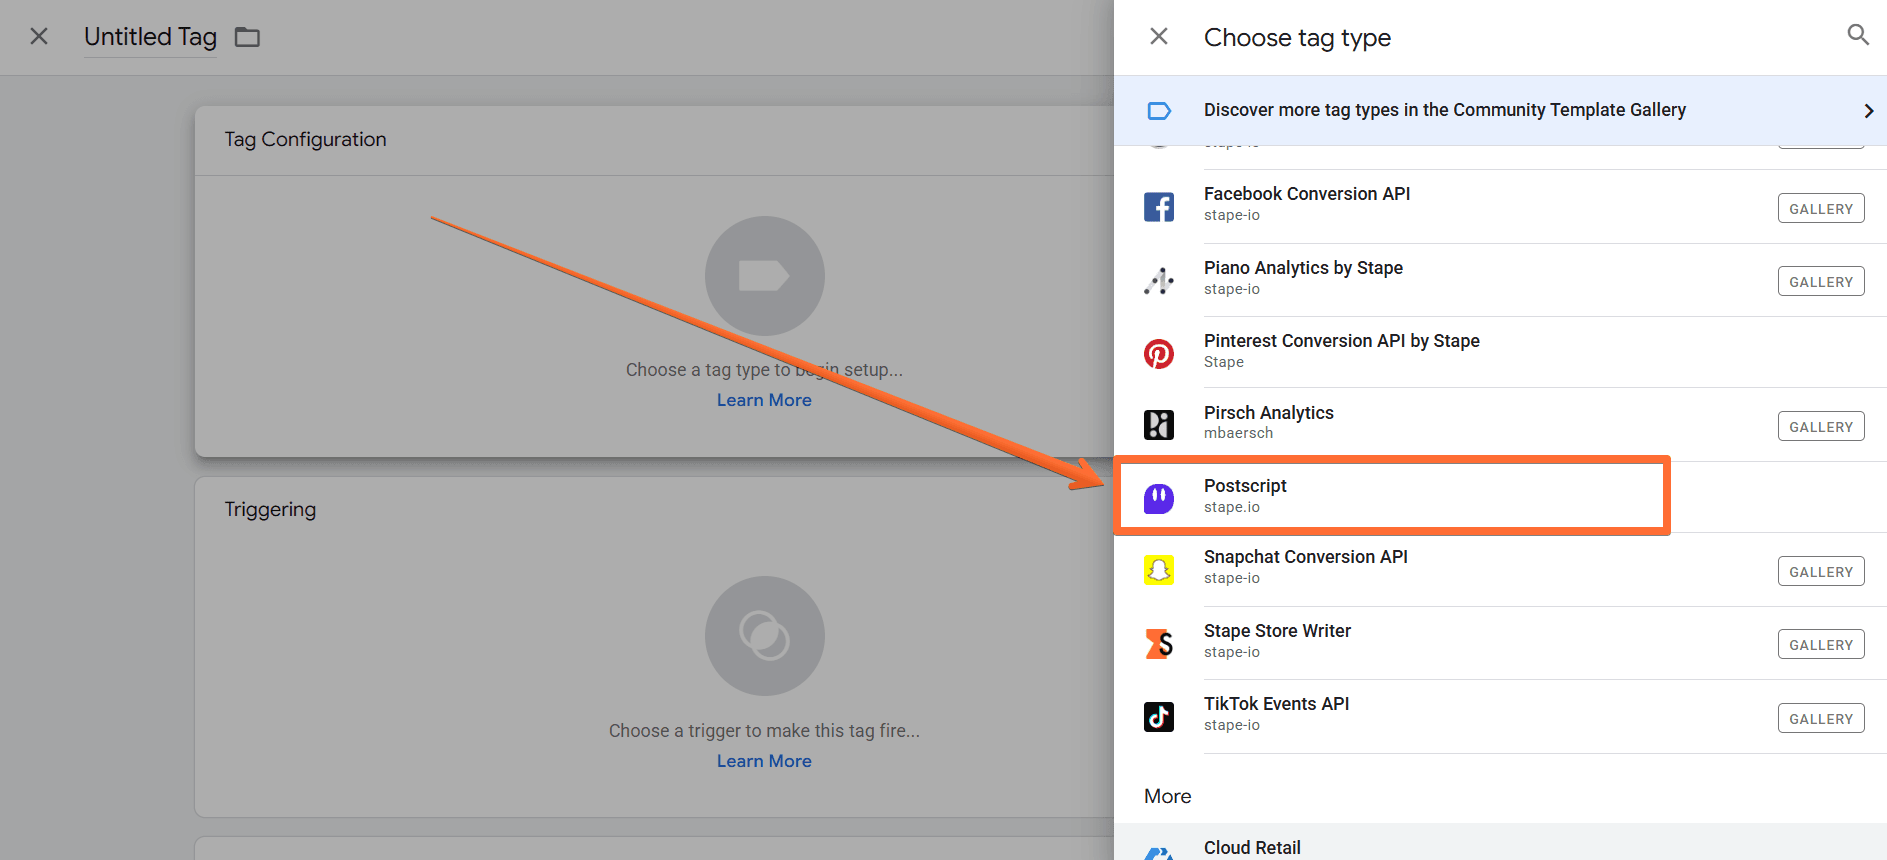Click the Facebook Conversion API icon
This screenshot has width=1887, height=860.
click(1159, 207)
